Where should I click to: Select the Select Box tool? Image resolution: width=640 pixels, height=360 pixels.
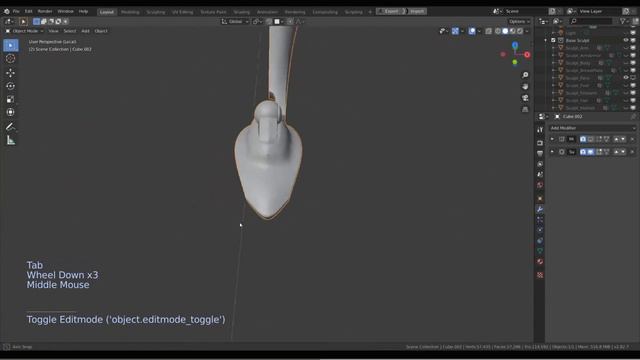click(11, 45)
